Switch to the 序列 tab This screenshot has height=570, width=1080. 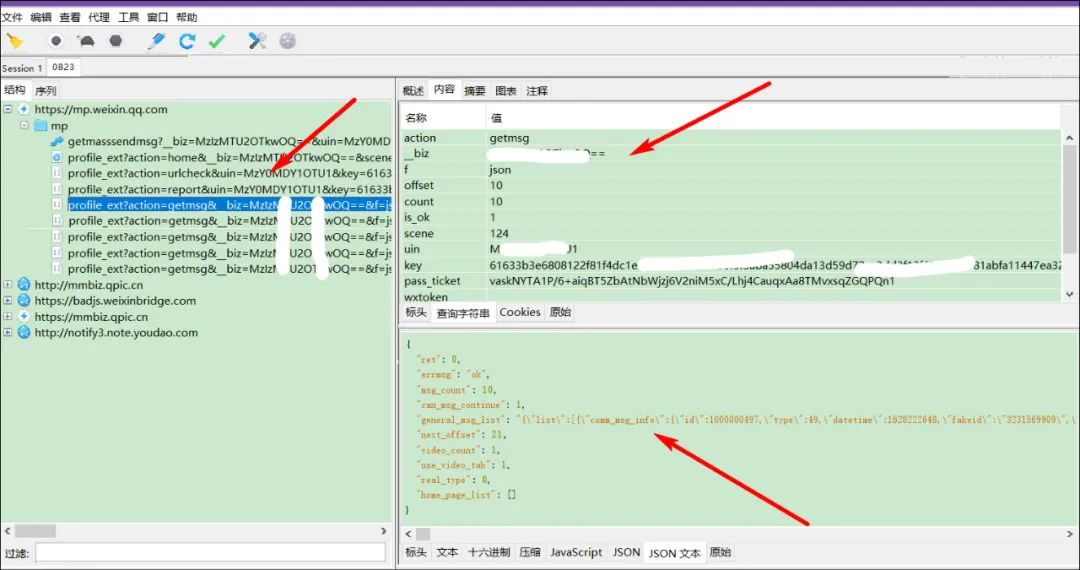pos(46,91)
